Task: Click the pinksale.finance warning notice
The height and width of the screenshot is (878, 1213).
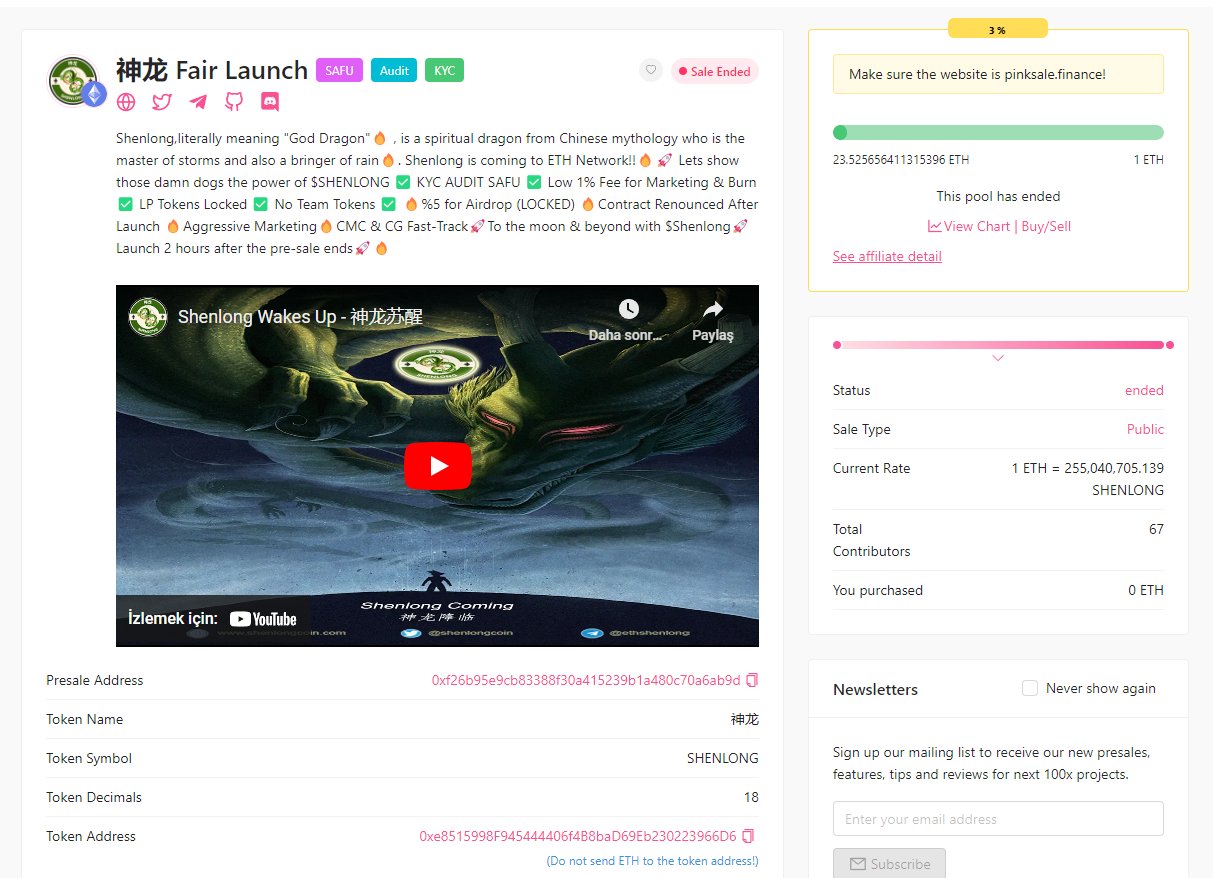Action: 998,74
